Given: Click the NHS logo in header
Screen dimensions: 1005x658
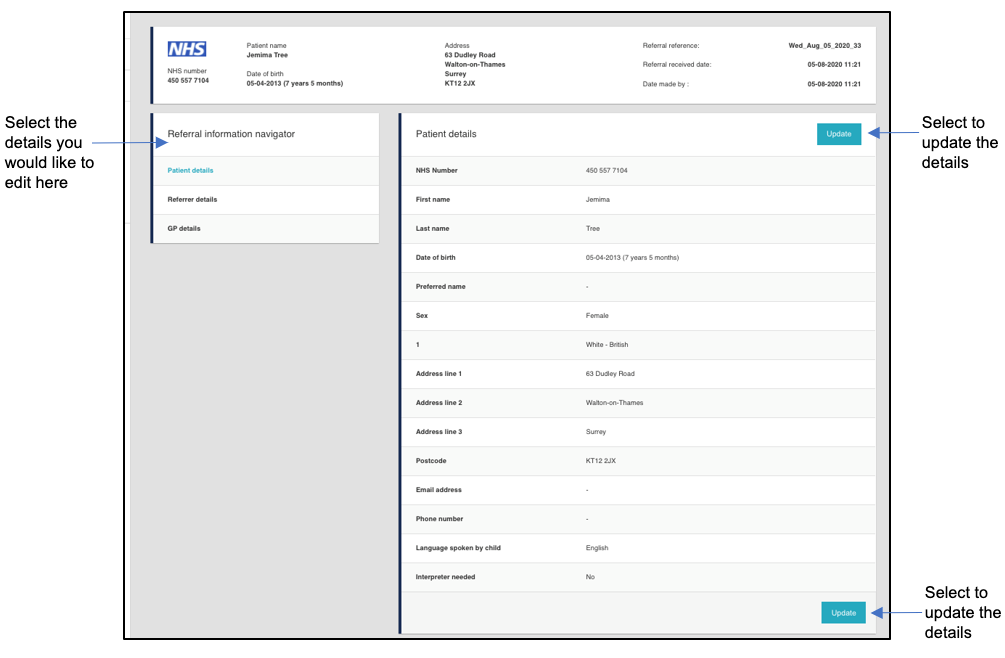Looking at the screenshot, I should (187, 49).
